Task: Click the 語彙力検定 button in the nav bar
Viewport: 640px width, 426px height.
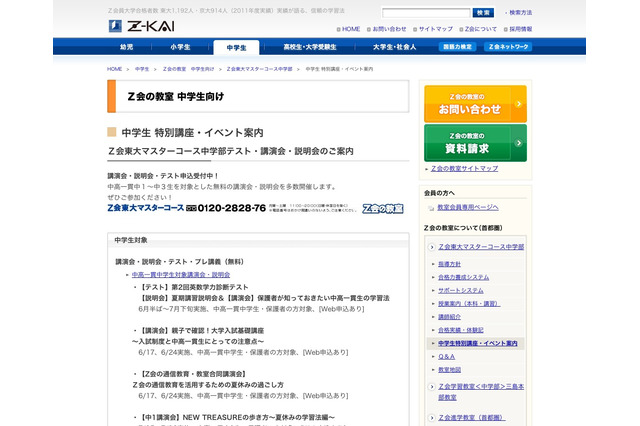Action: 457,47
